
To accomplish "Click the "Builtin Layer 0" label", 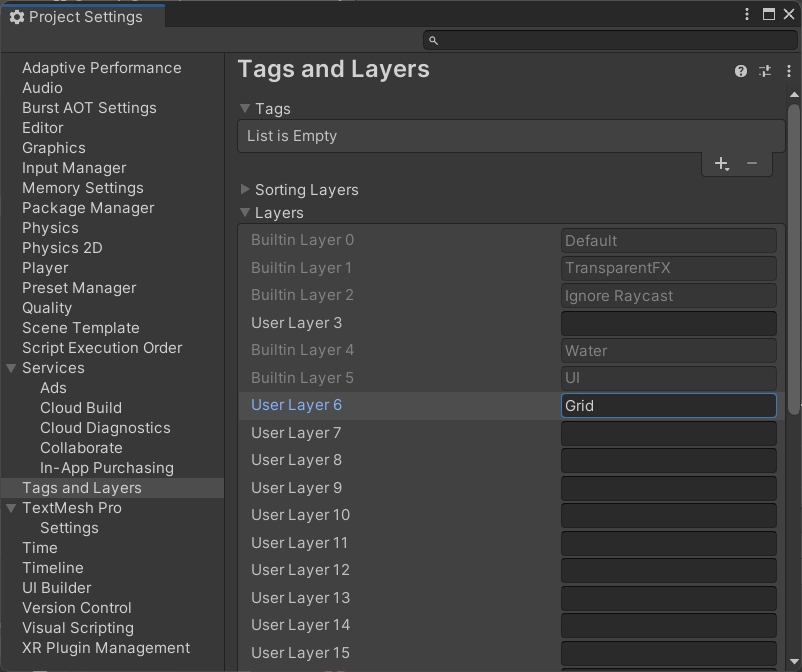I will [x=302, y=240].
